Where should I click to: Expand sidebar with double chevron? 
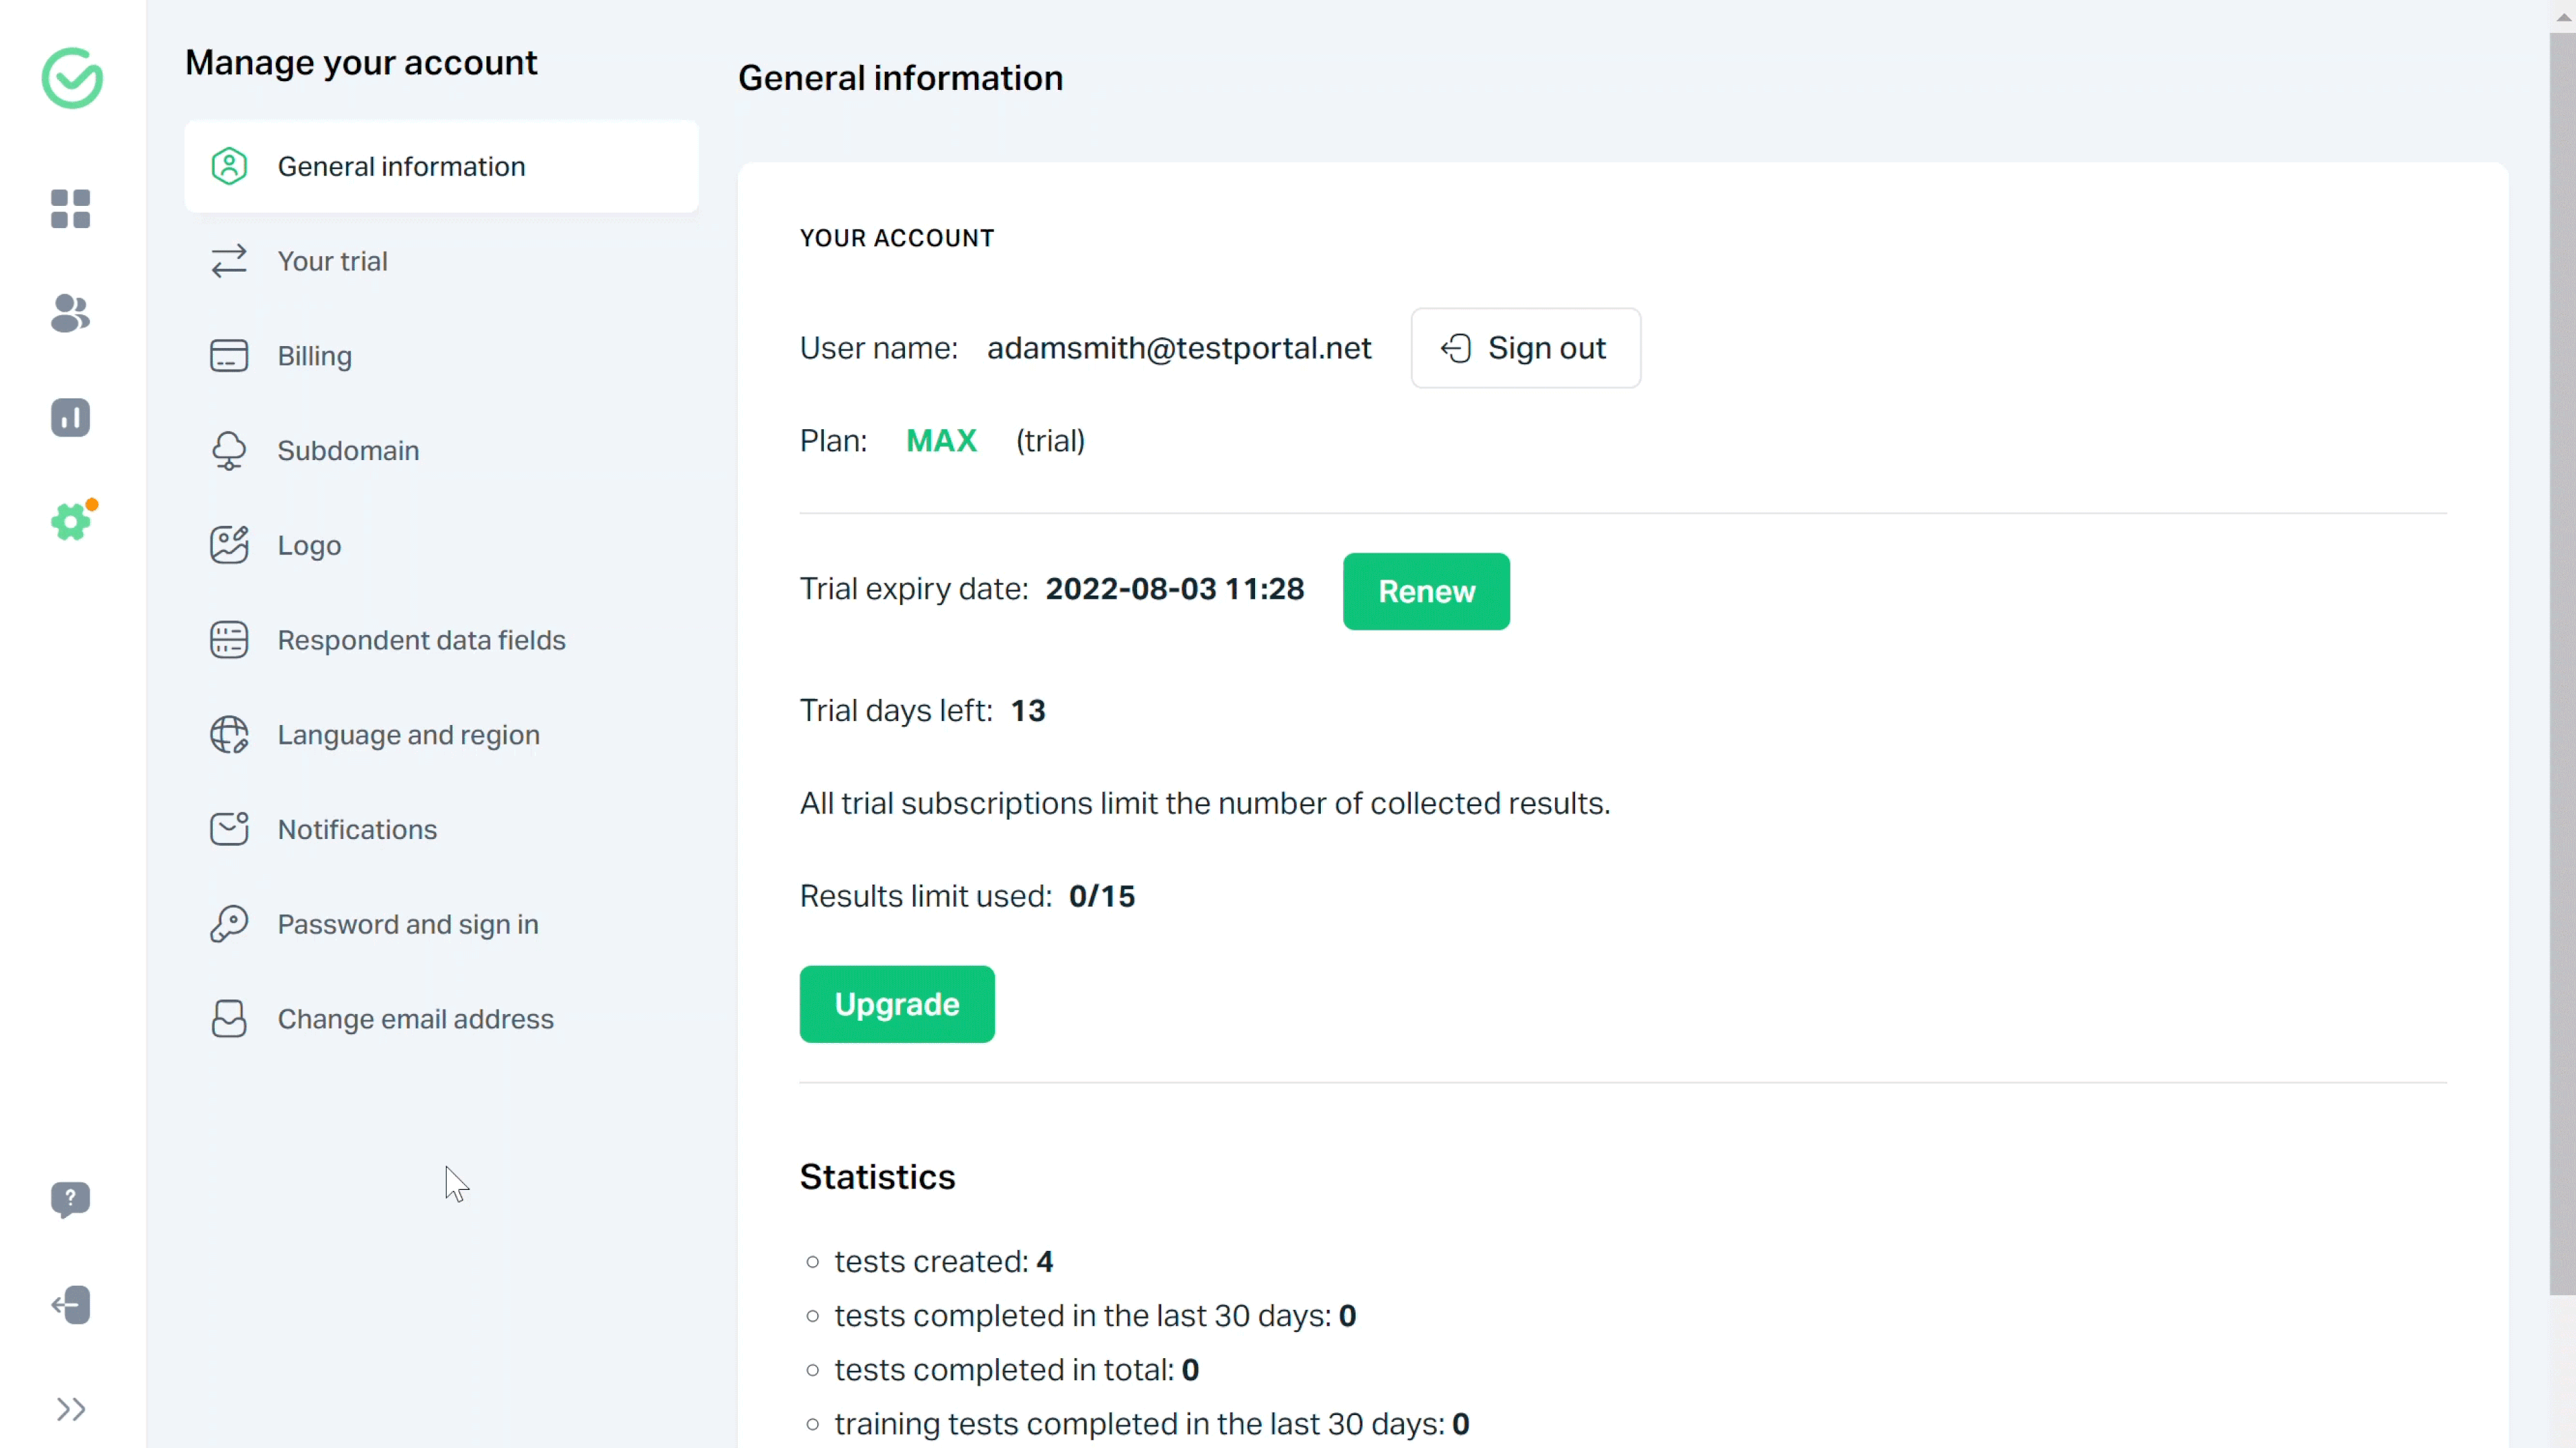70,1409
